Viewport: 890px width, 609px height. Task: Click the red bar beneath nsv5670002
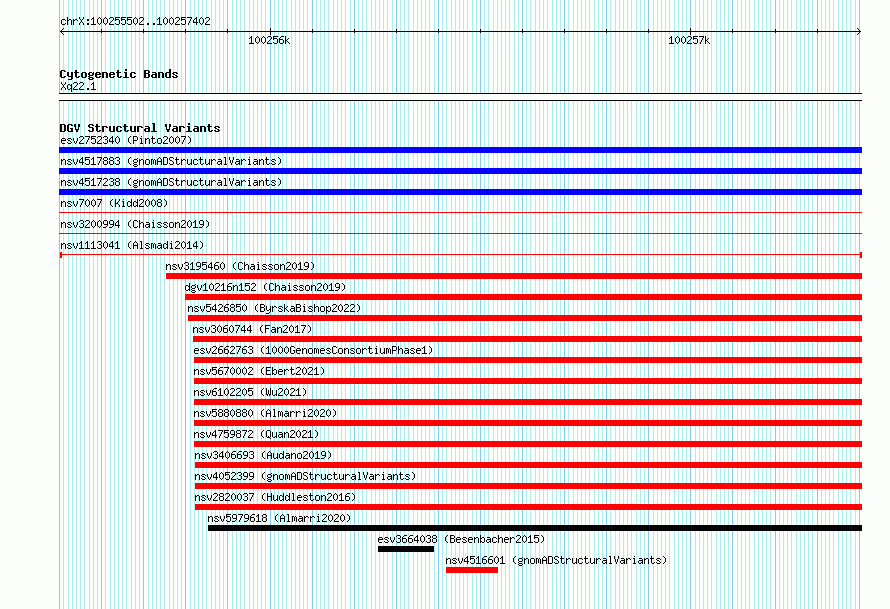528,381
